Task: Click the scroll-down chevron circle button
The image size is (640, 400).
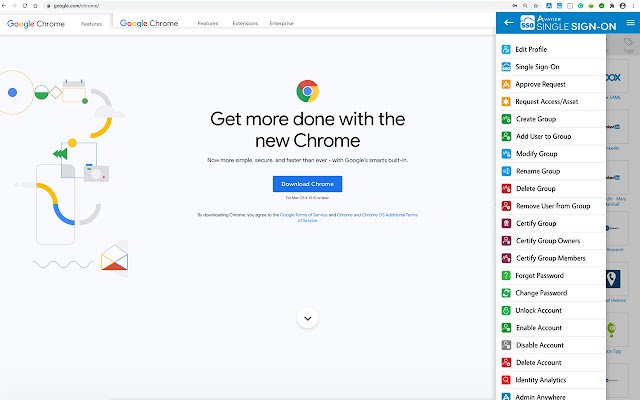Action: [x=308, y=318]
